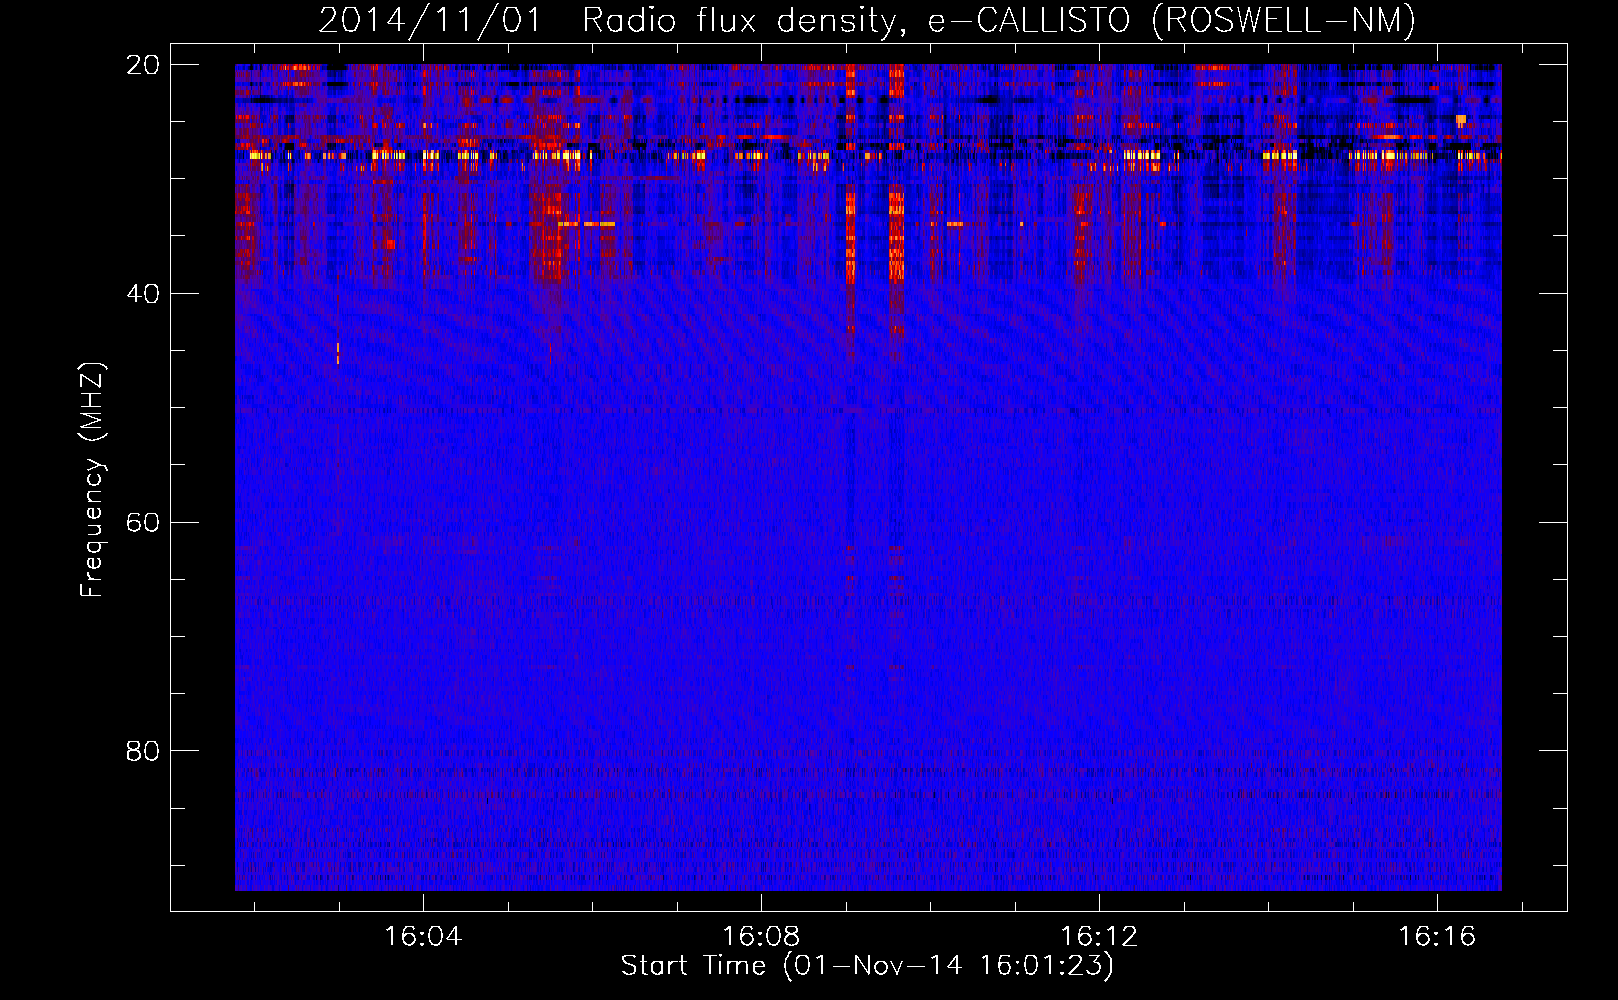
Task: Click the 40 frequency tick label
Action: [143, 294]
